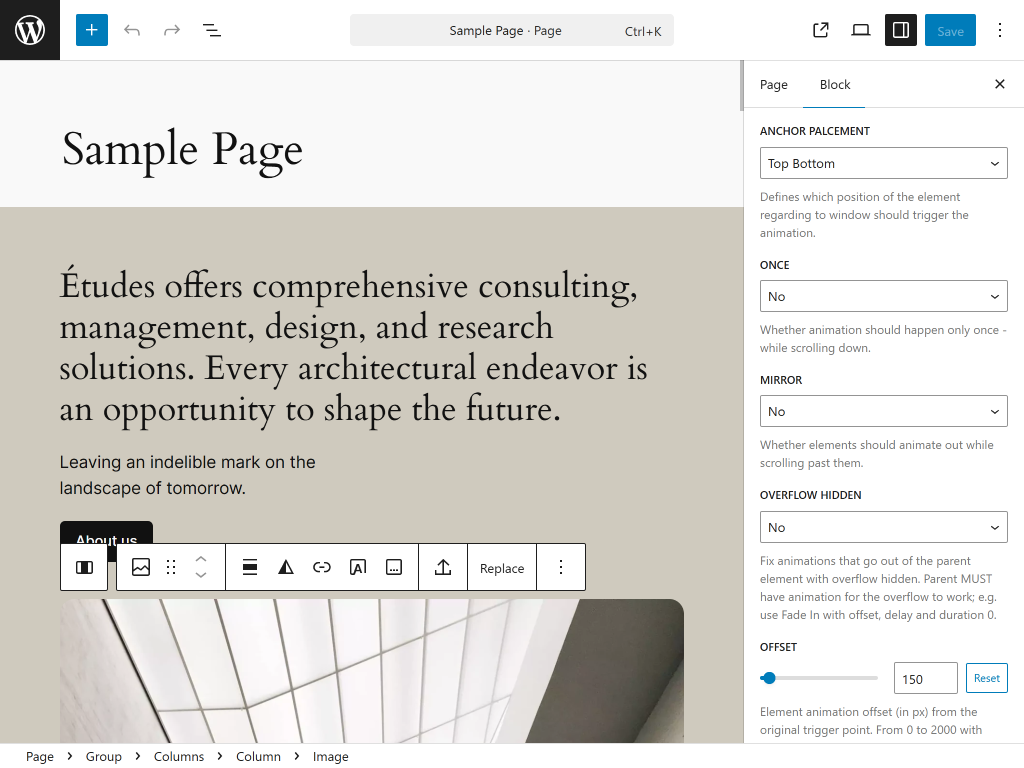Click the Offset value input field
Viewport: 1024px width, 768px height.
[x=924, y=678]
